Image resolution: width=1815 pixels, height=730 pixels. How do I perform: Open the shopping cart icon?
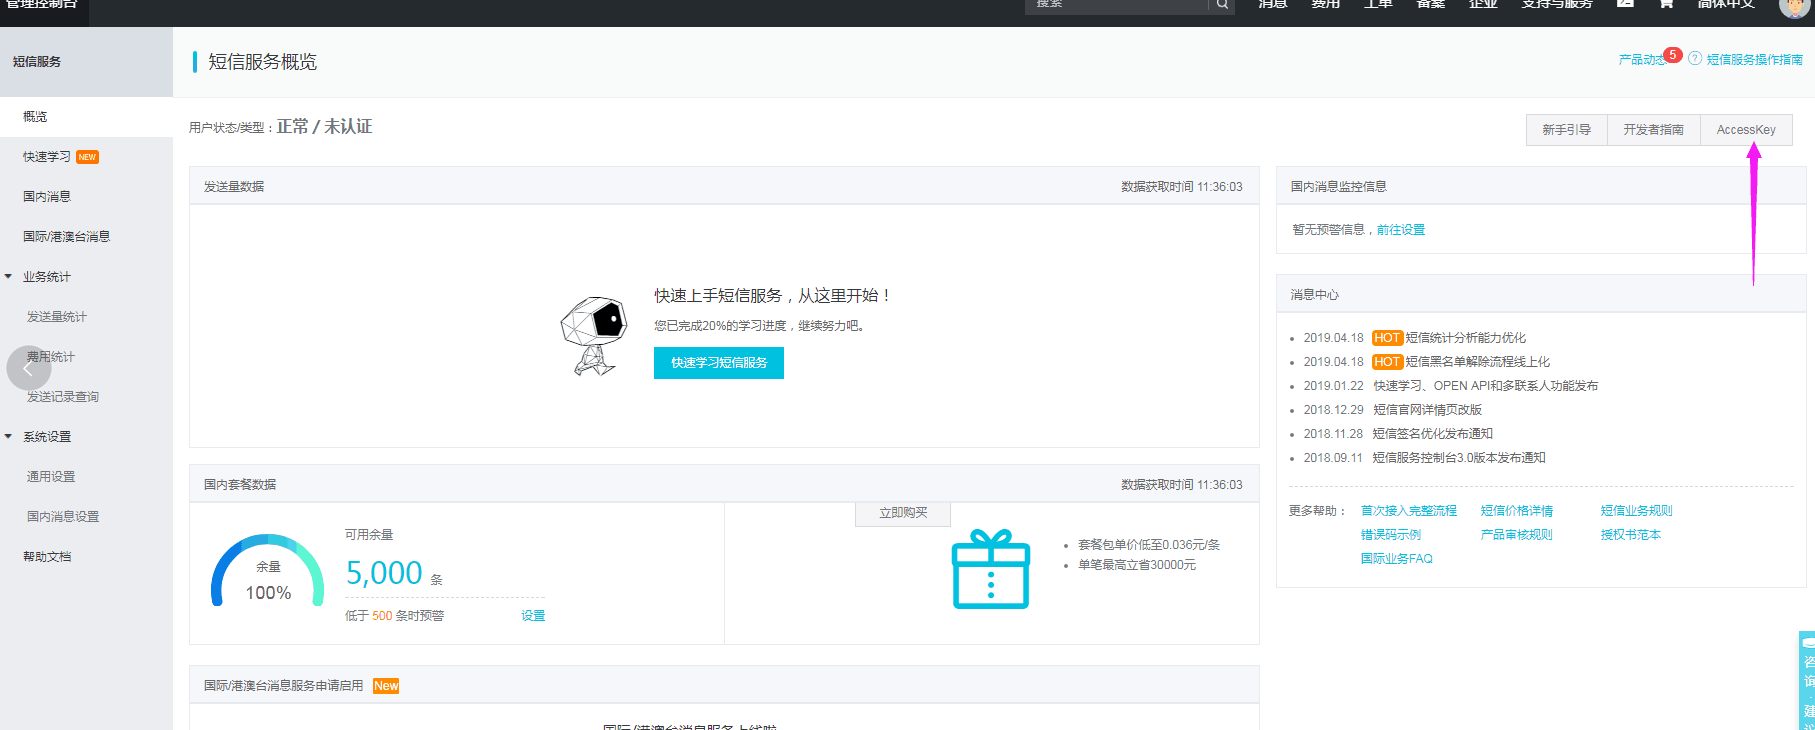click(1666, 4)
